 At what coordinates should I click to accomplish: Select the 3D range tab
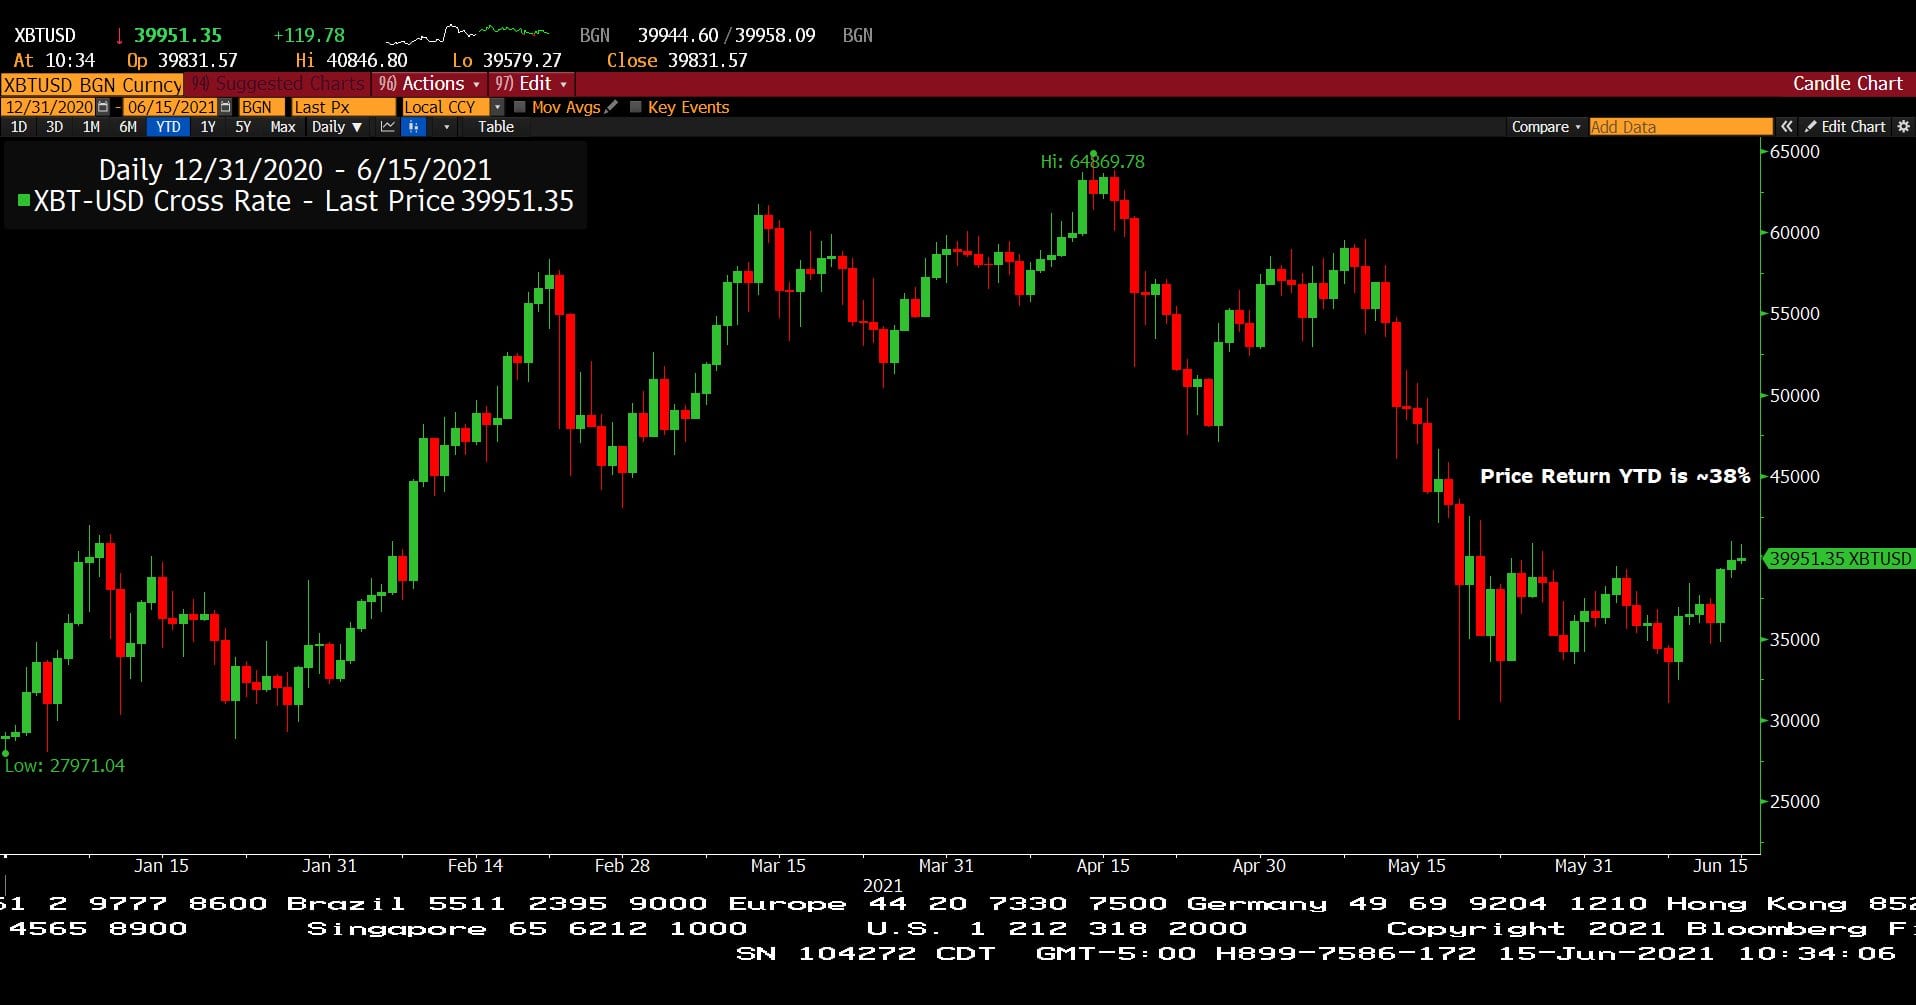pos(55,127)
